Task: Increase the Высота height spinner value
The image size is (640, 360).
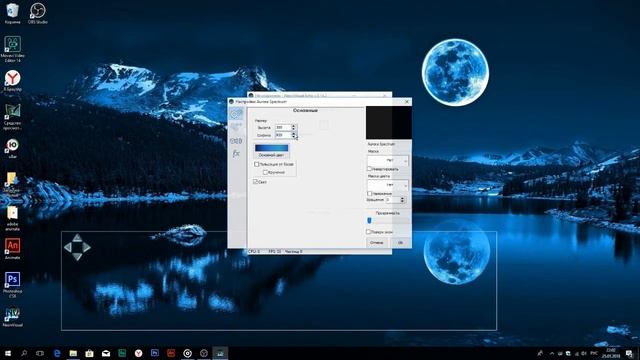Action: coord(293,126)
